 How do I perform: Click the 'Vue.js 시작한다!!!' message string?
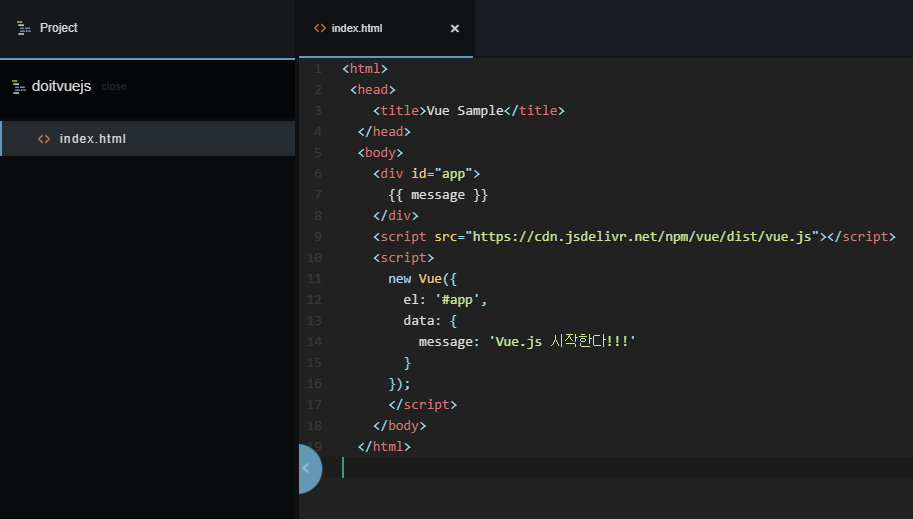(x=562, y=341)
